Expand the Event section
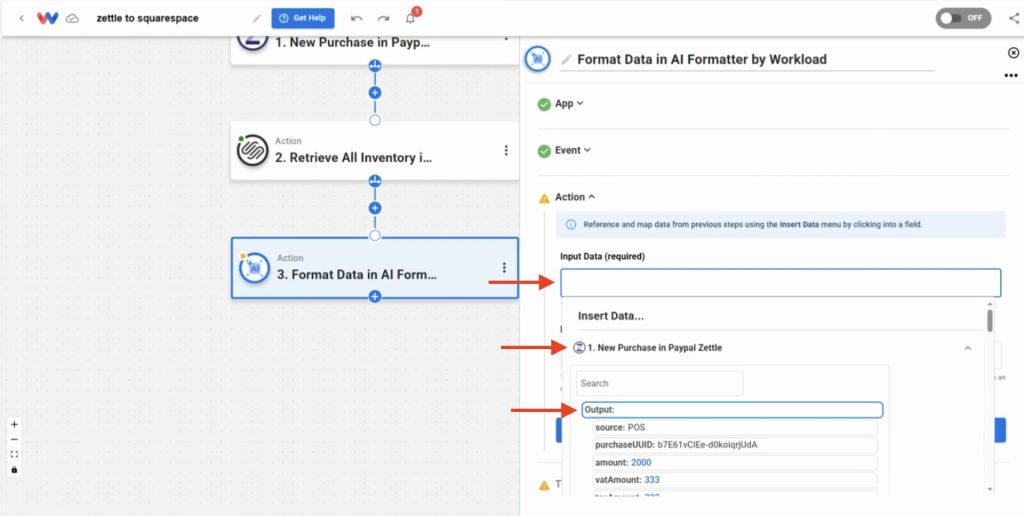The image size is (1024, 516). (572, 150)
